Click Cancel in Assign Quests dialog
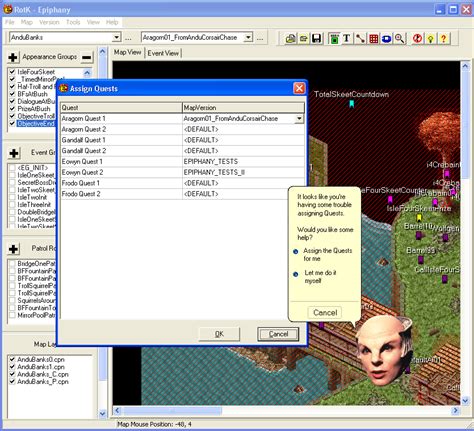 pos(278,334)
